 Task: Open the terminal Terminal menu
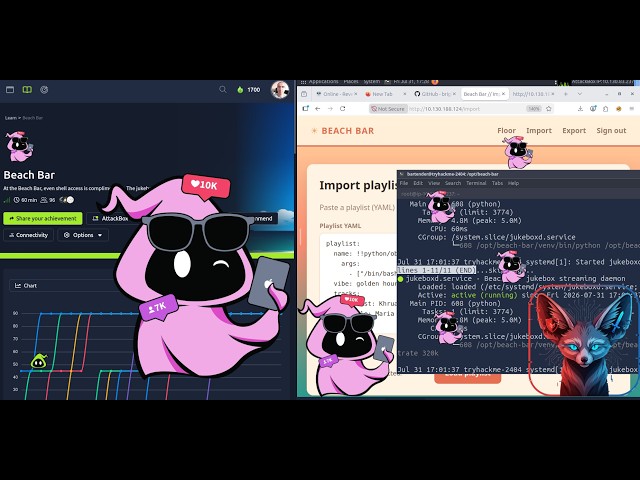(476, 183)
